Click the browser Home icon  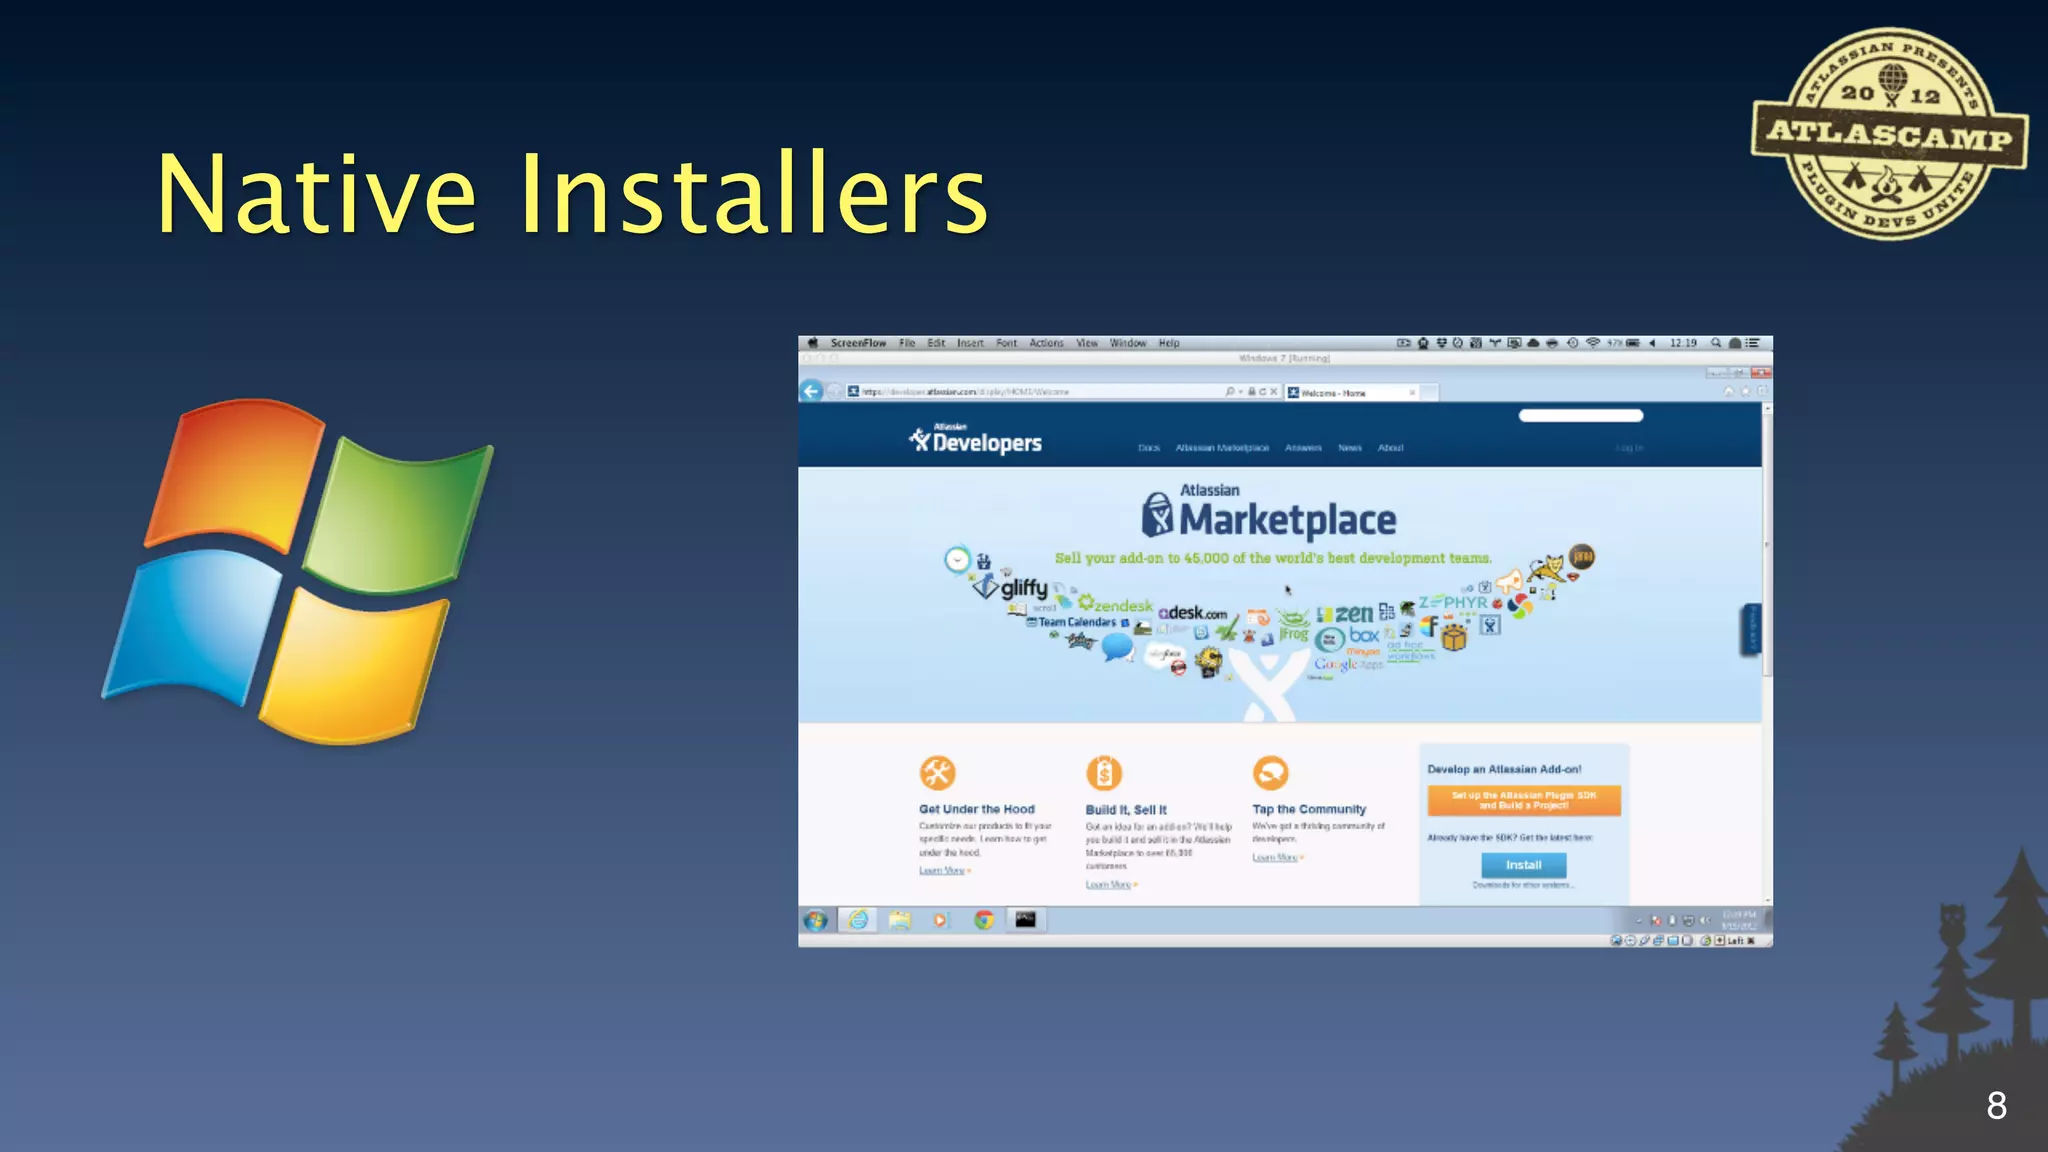(x=1728, y=392)
